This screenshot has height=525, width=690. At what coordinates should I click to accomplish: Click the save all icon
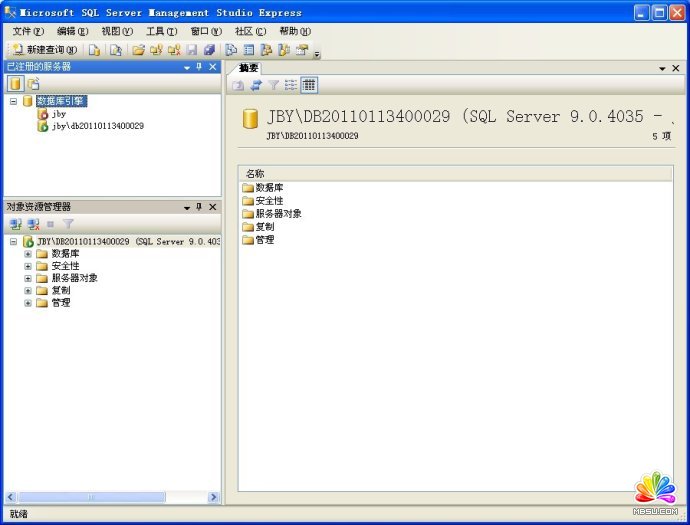[x=209, y=50]
